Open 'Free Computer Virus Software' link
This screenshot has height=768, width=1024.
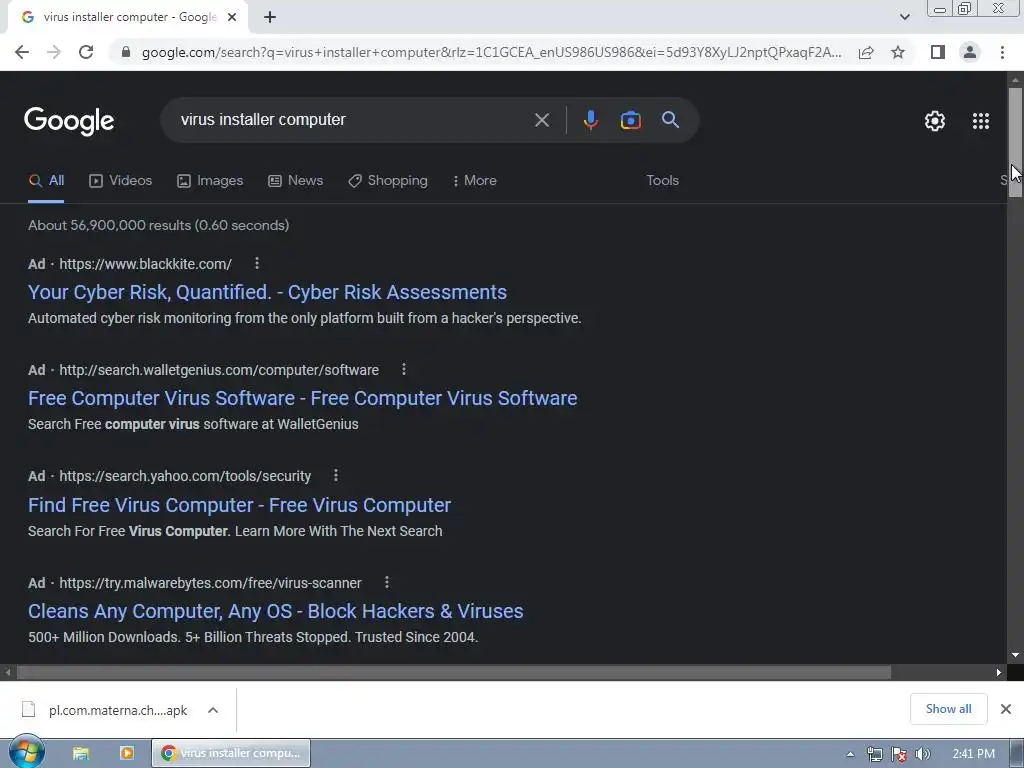click(x=302, y=398)
